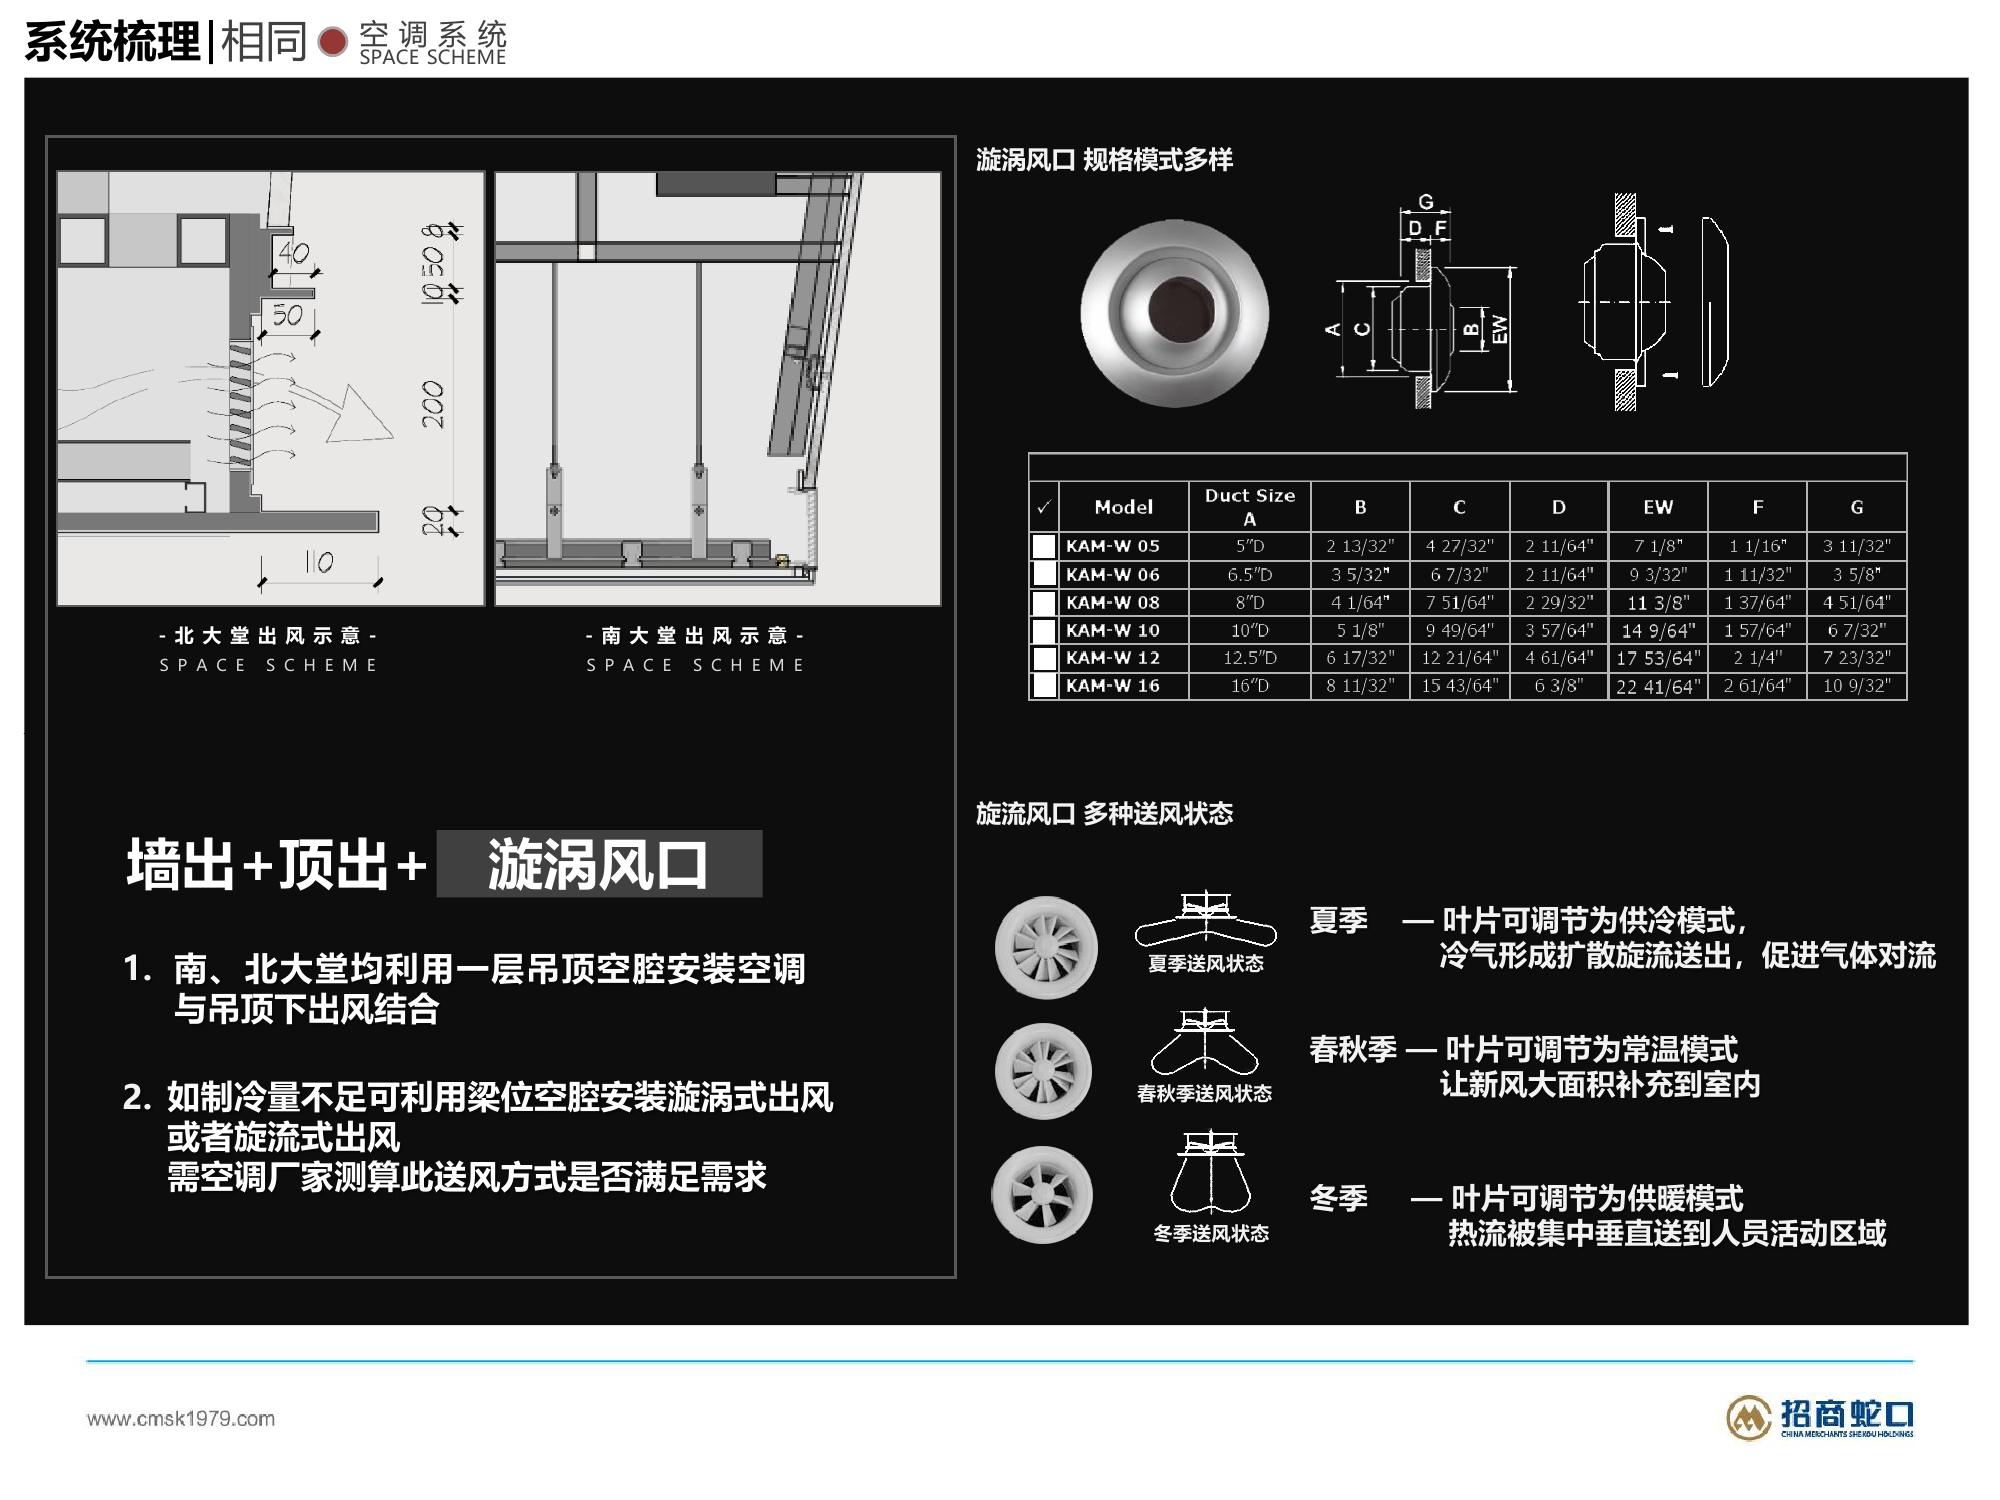
Task: Open the www.cmsk1979.com link
Action: 181,1418
